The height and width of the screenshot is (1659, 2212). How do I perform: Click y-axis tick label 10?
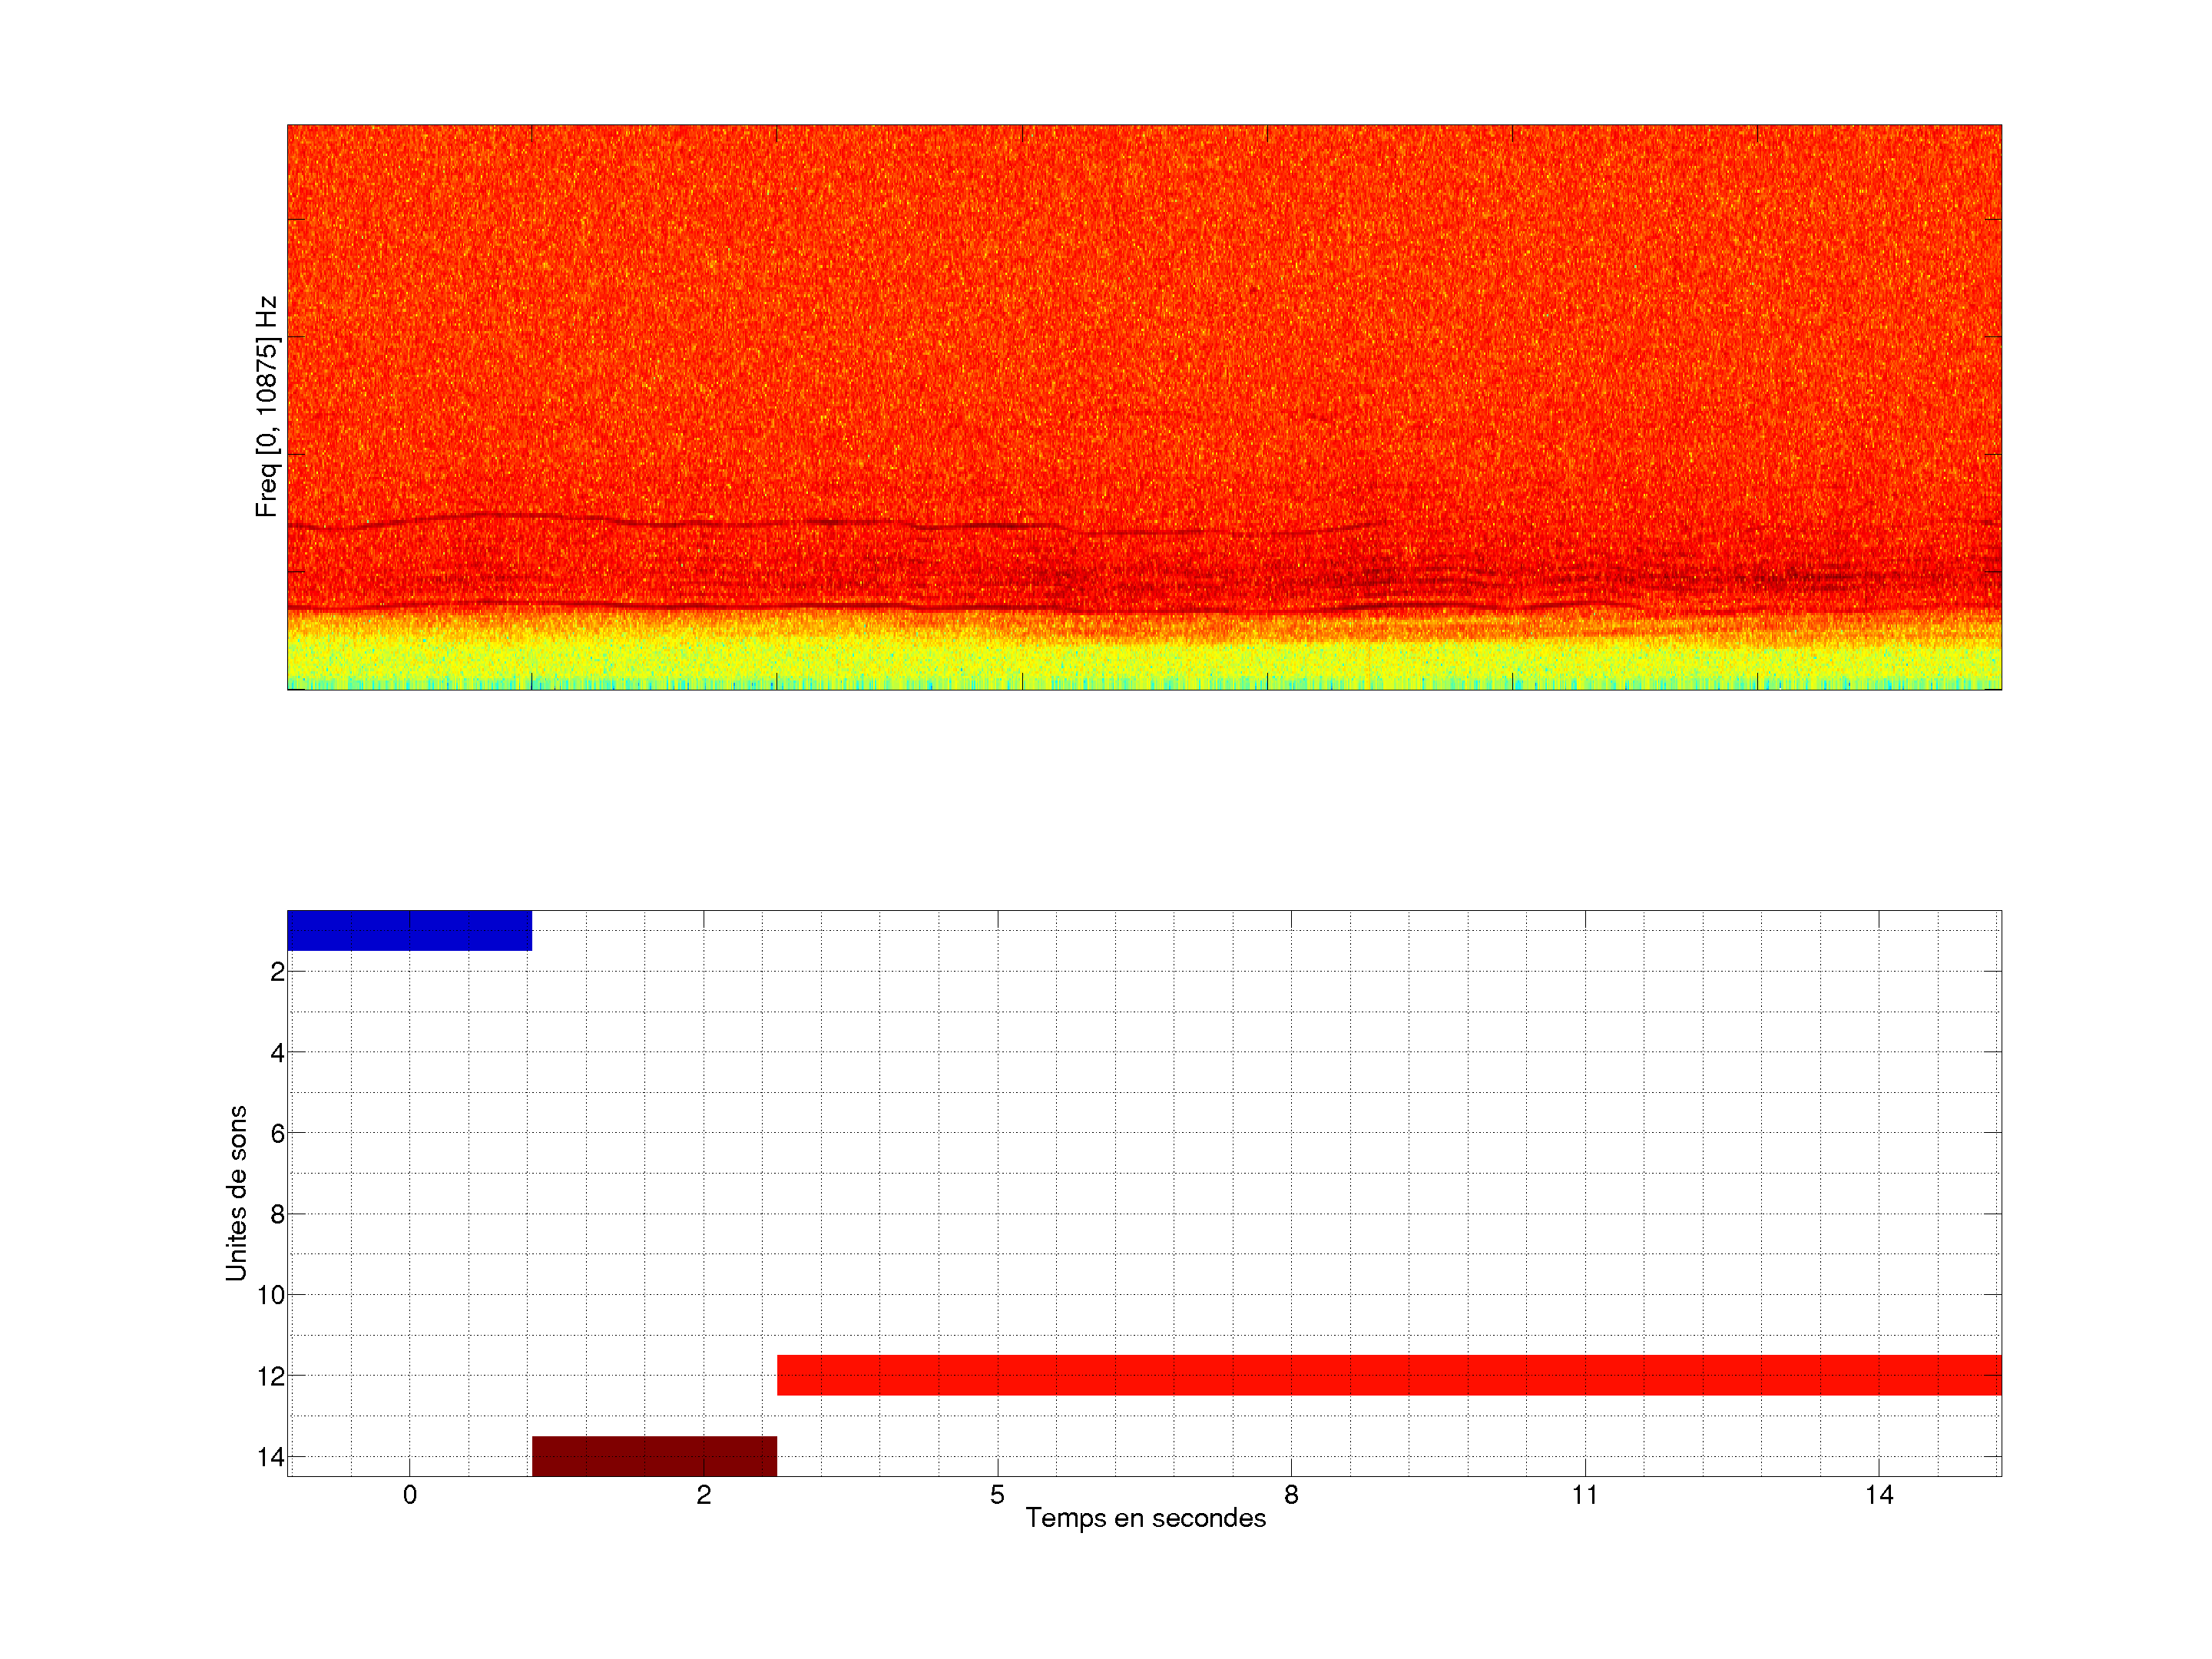pyautogui.click(x=271, y=1295)
